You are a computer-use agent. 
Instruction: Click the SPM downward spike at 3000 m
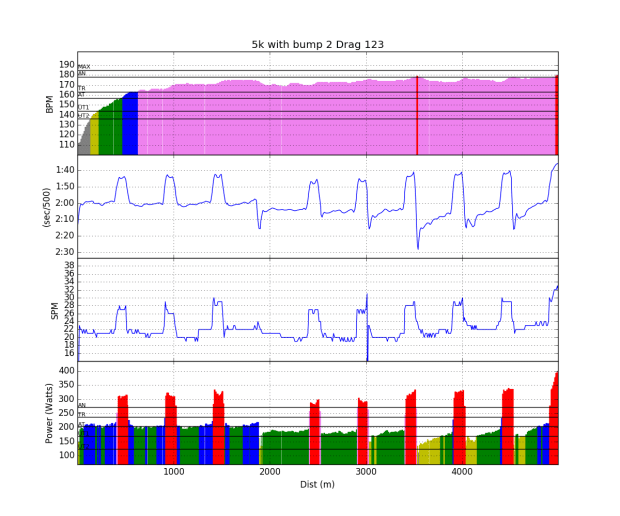[367, 350]
